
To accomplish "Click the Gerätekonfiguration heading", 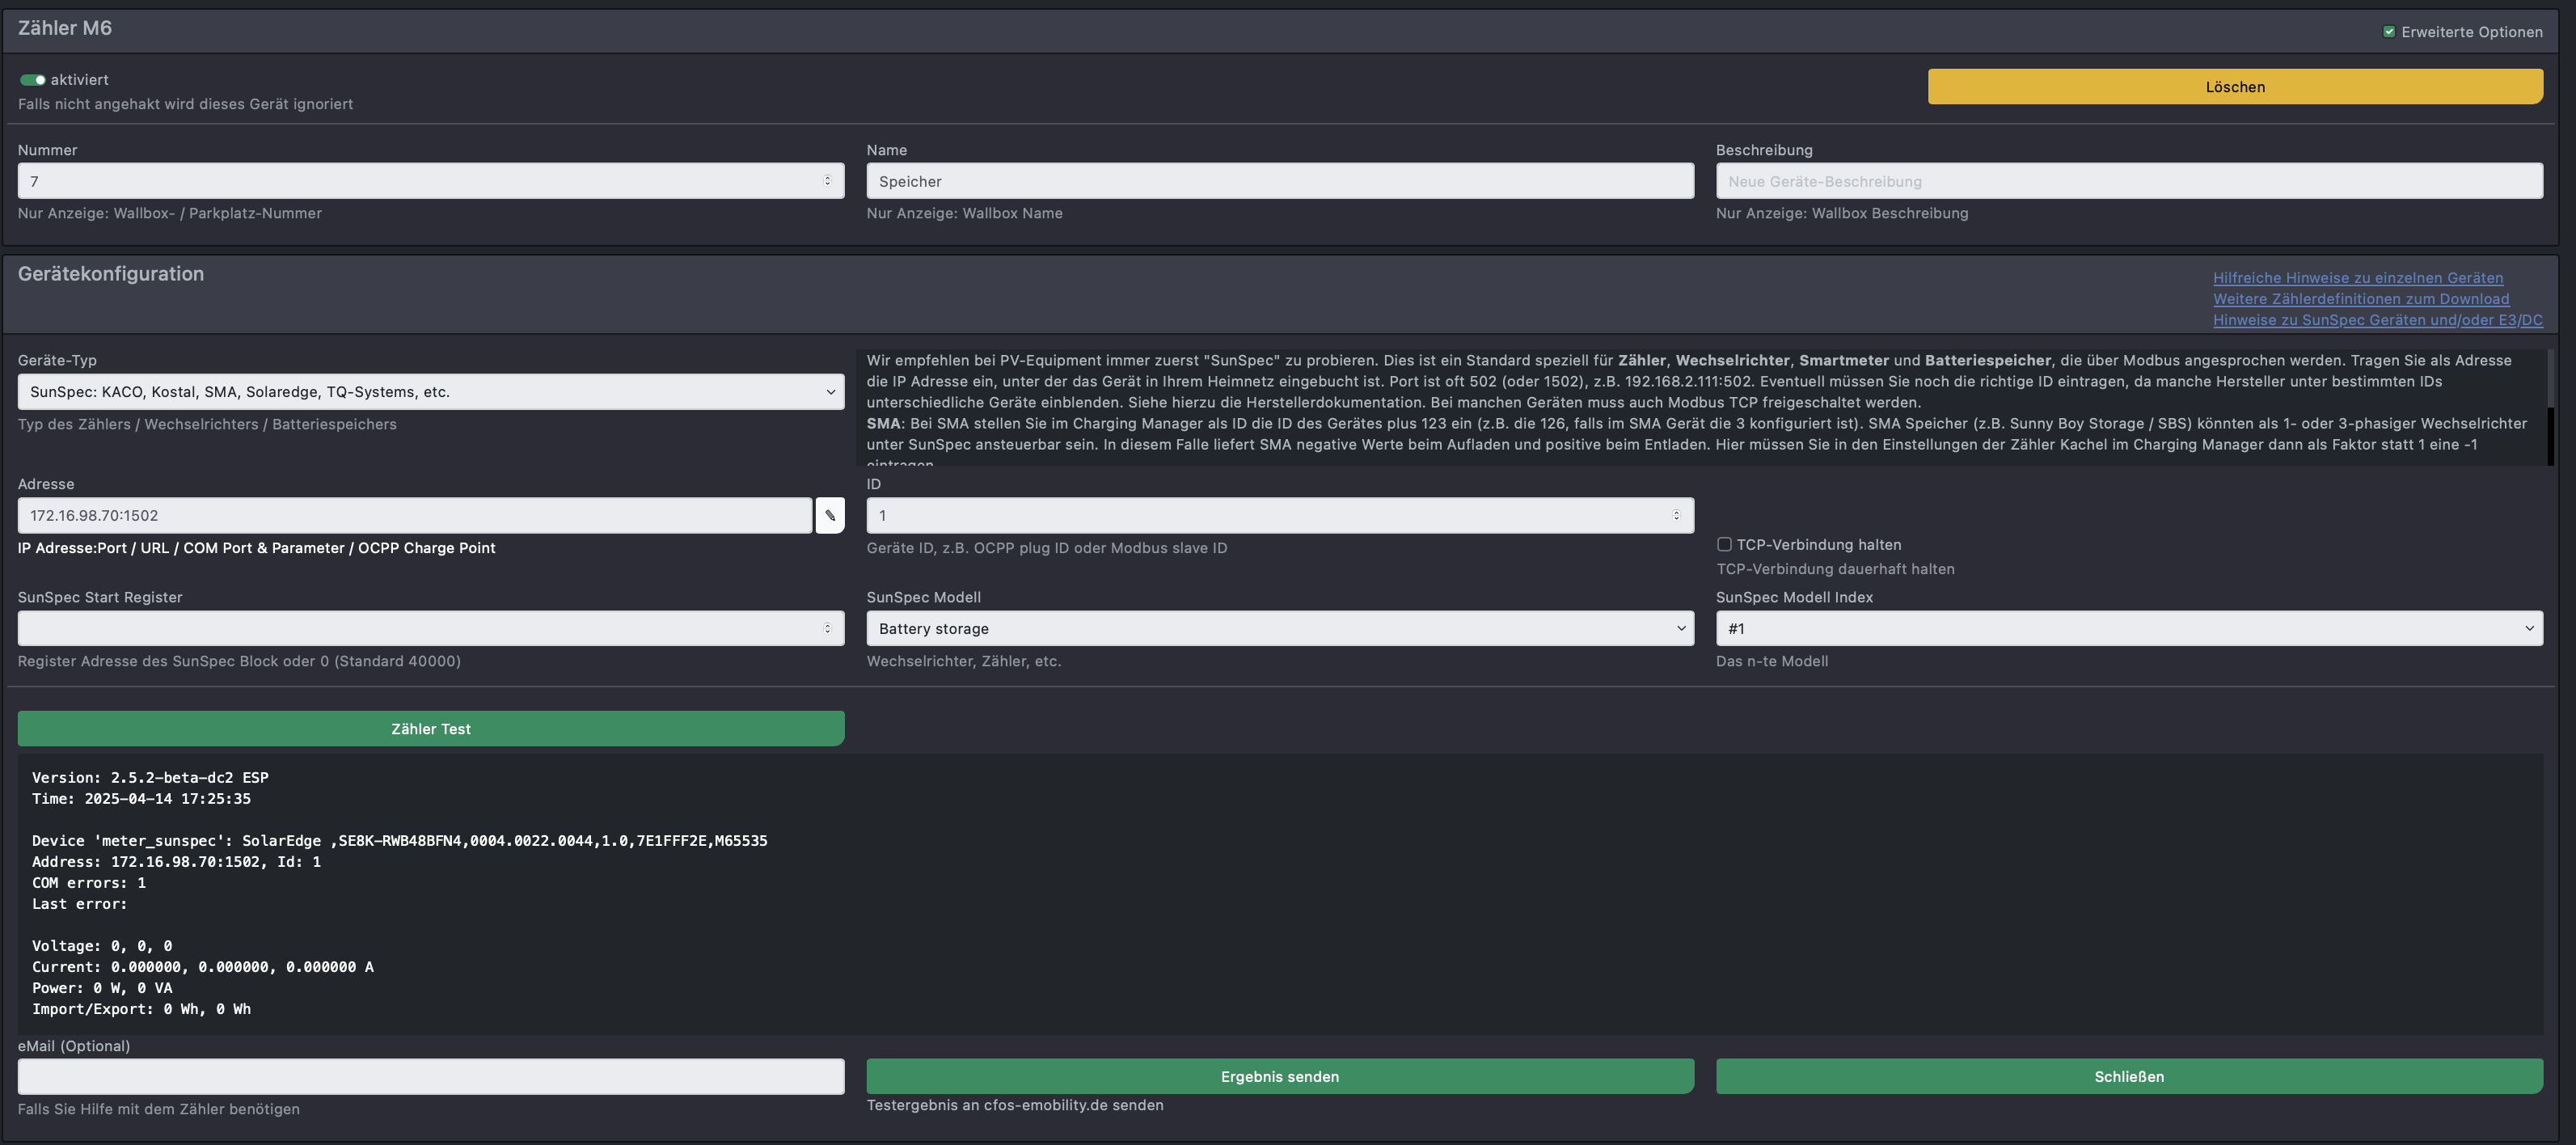I will (111, 274).
